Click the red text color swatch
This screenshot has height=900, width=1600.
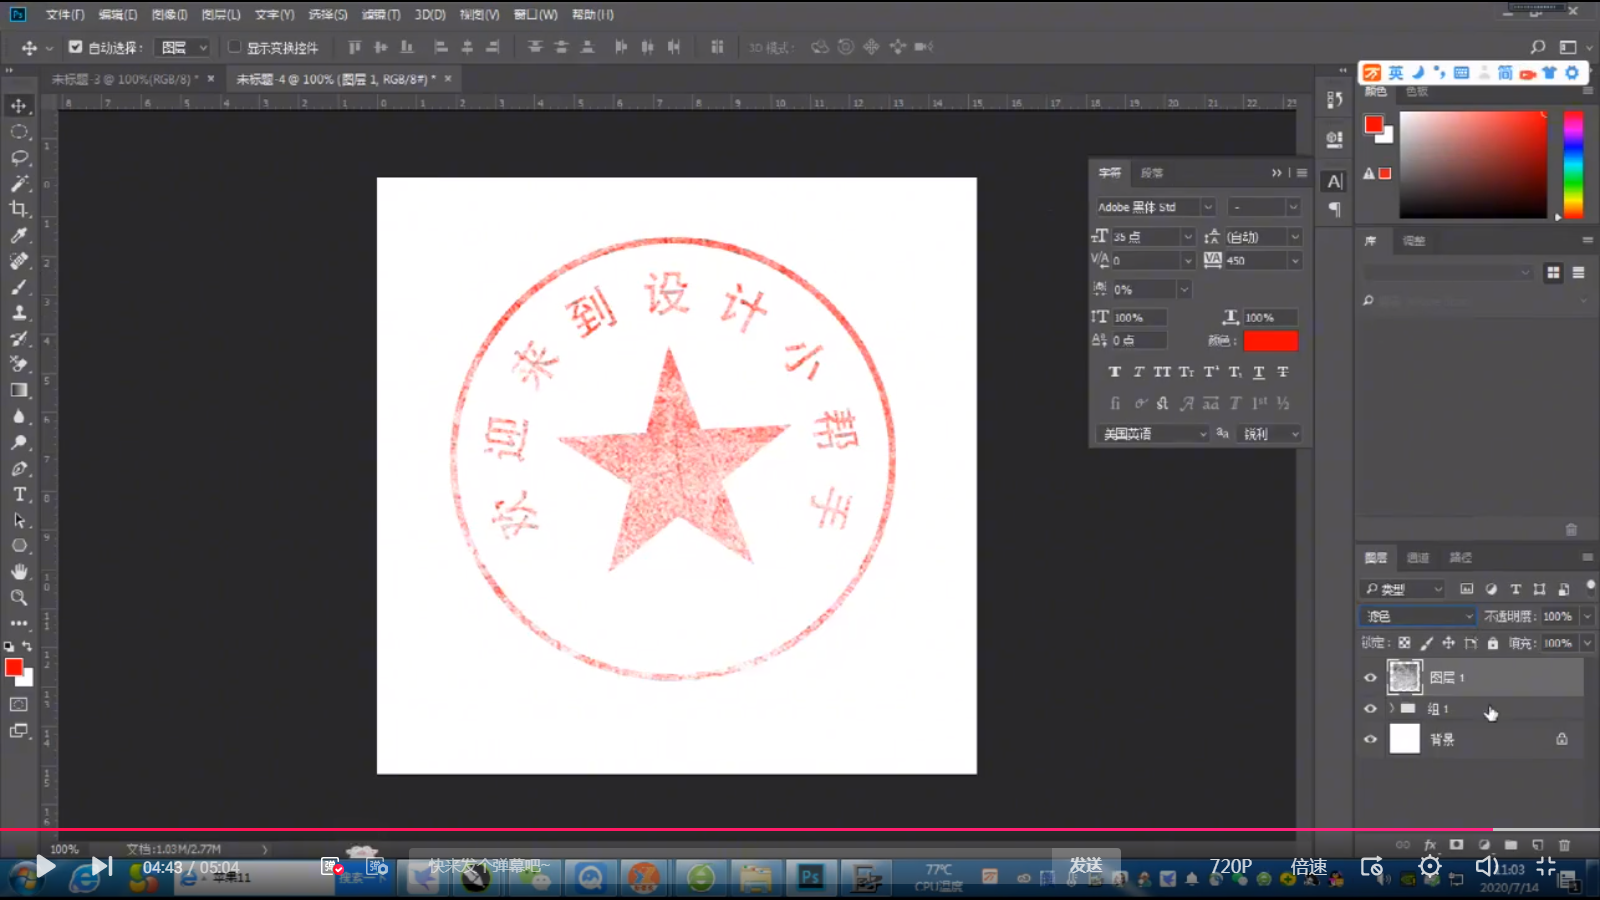1271,340
